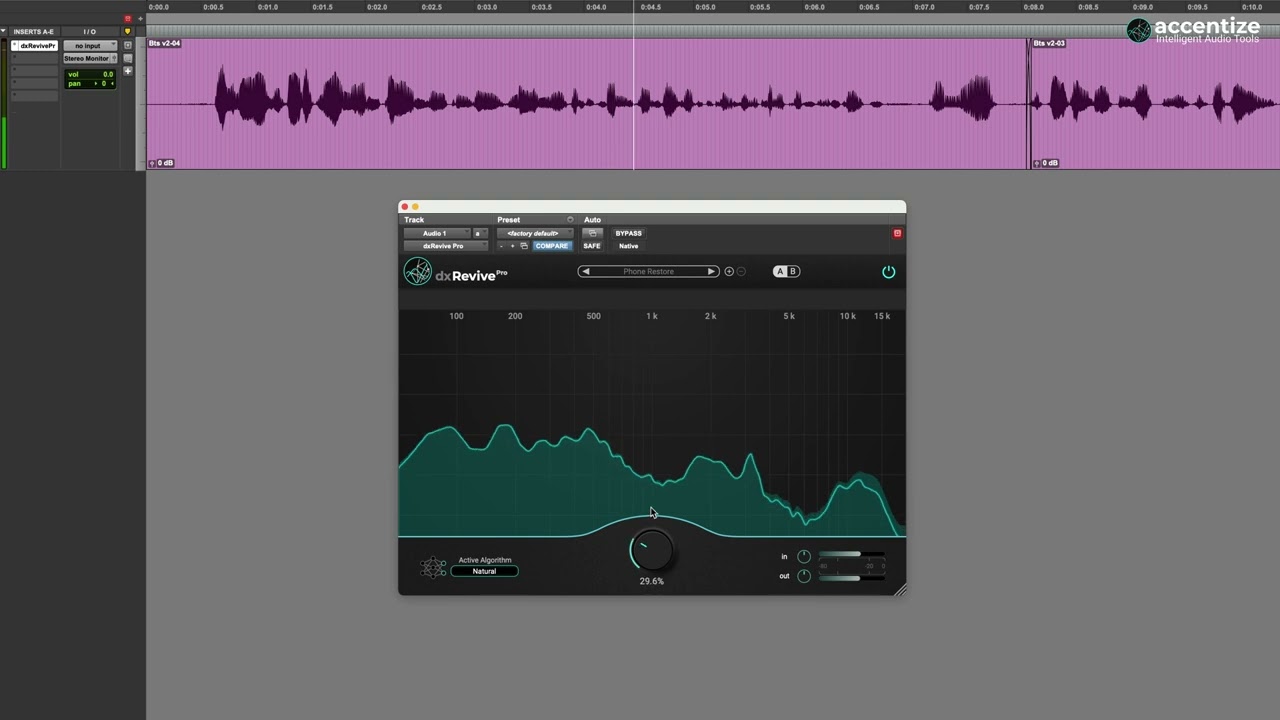1280x720 pixels.
Task: Click the next setting plus button
Action: (513, 246)
